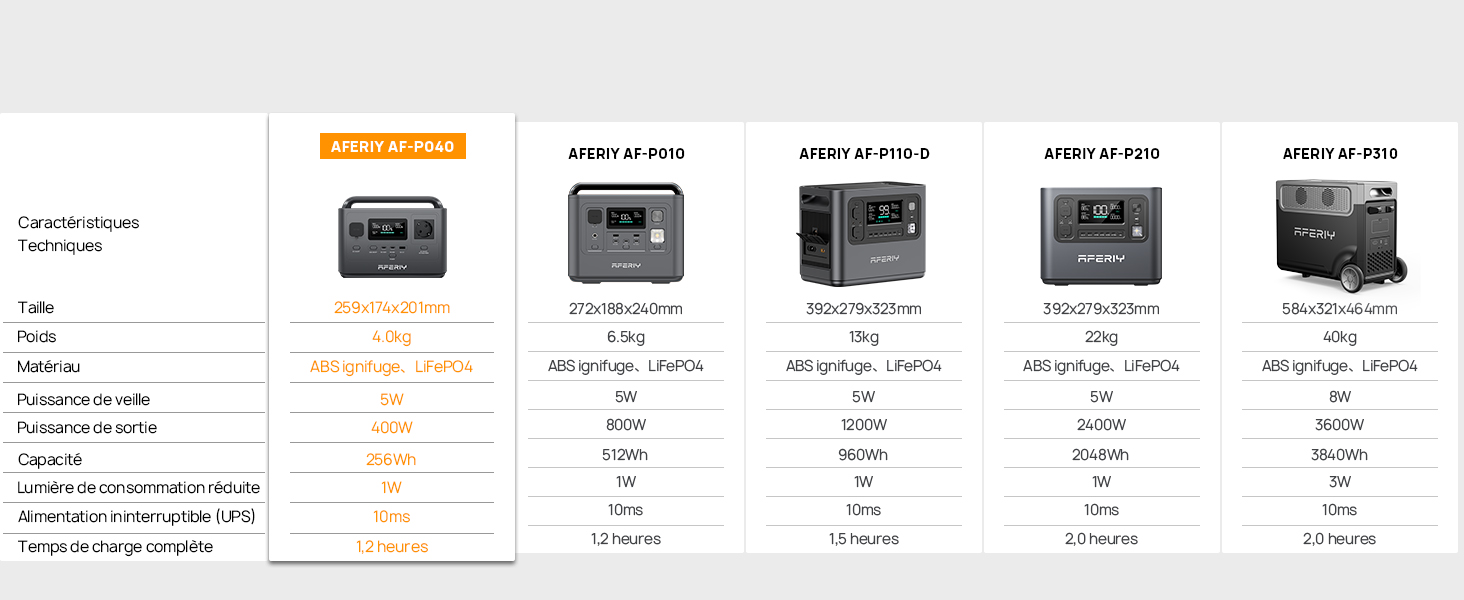Click the 13kg weight value
Image resolution: width=1464 pixels, height=600 pixels.
864,337
